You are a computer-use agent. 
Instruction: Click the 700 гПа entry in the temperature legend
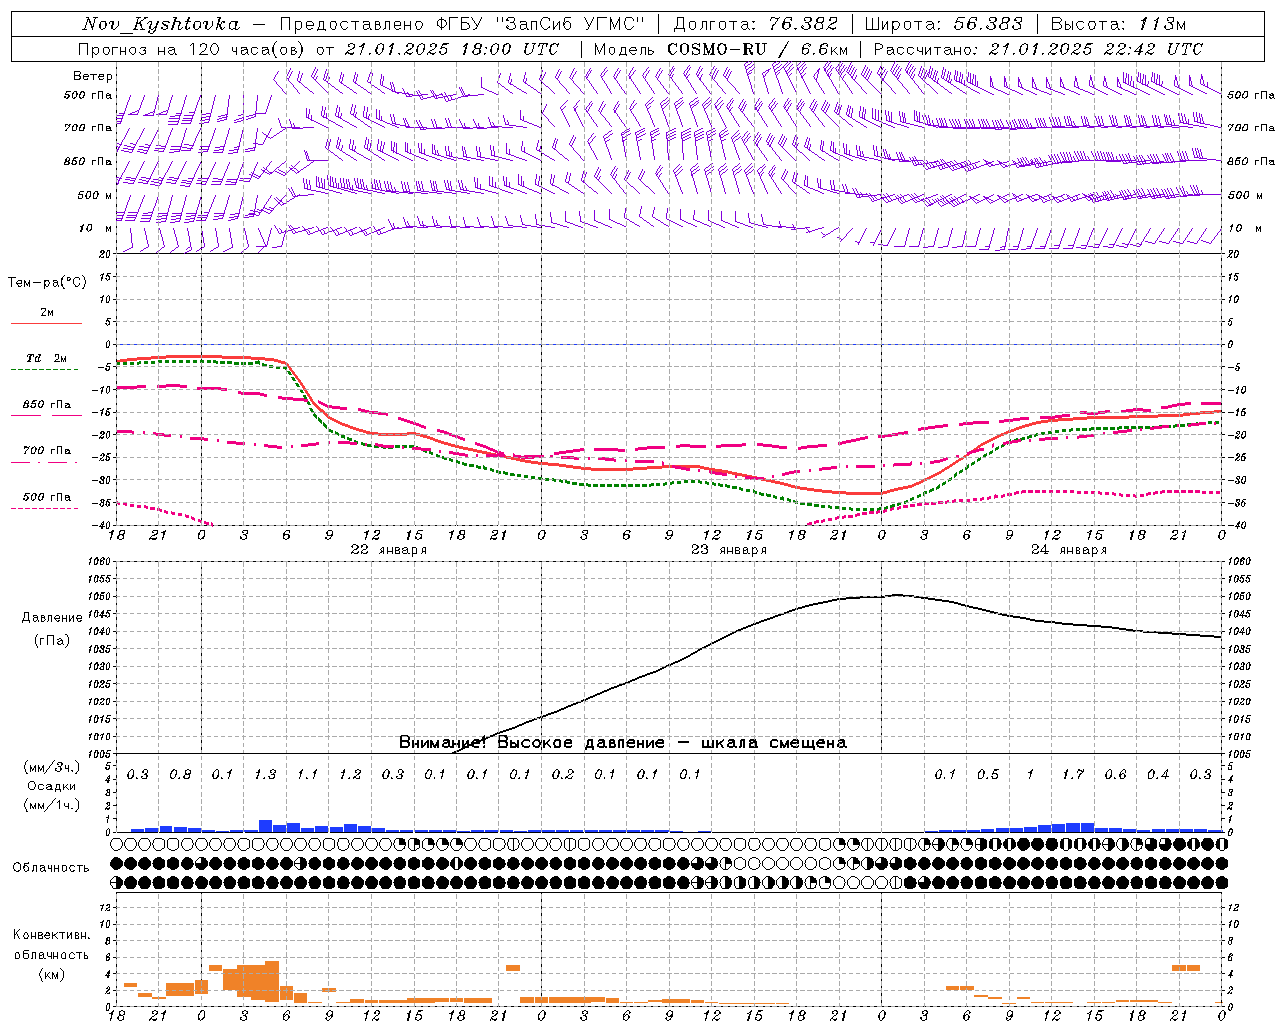[x=46, y=451]
